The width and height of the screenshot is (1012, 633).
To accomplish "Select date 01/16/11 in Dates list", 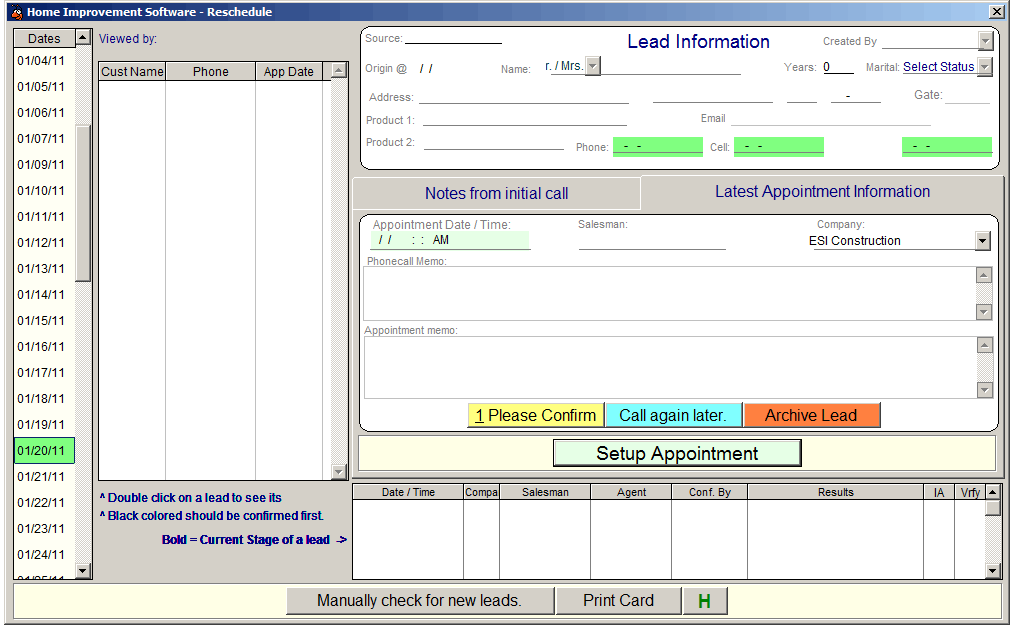I will point(44,347).
